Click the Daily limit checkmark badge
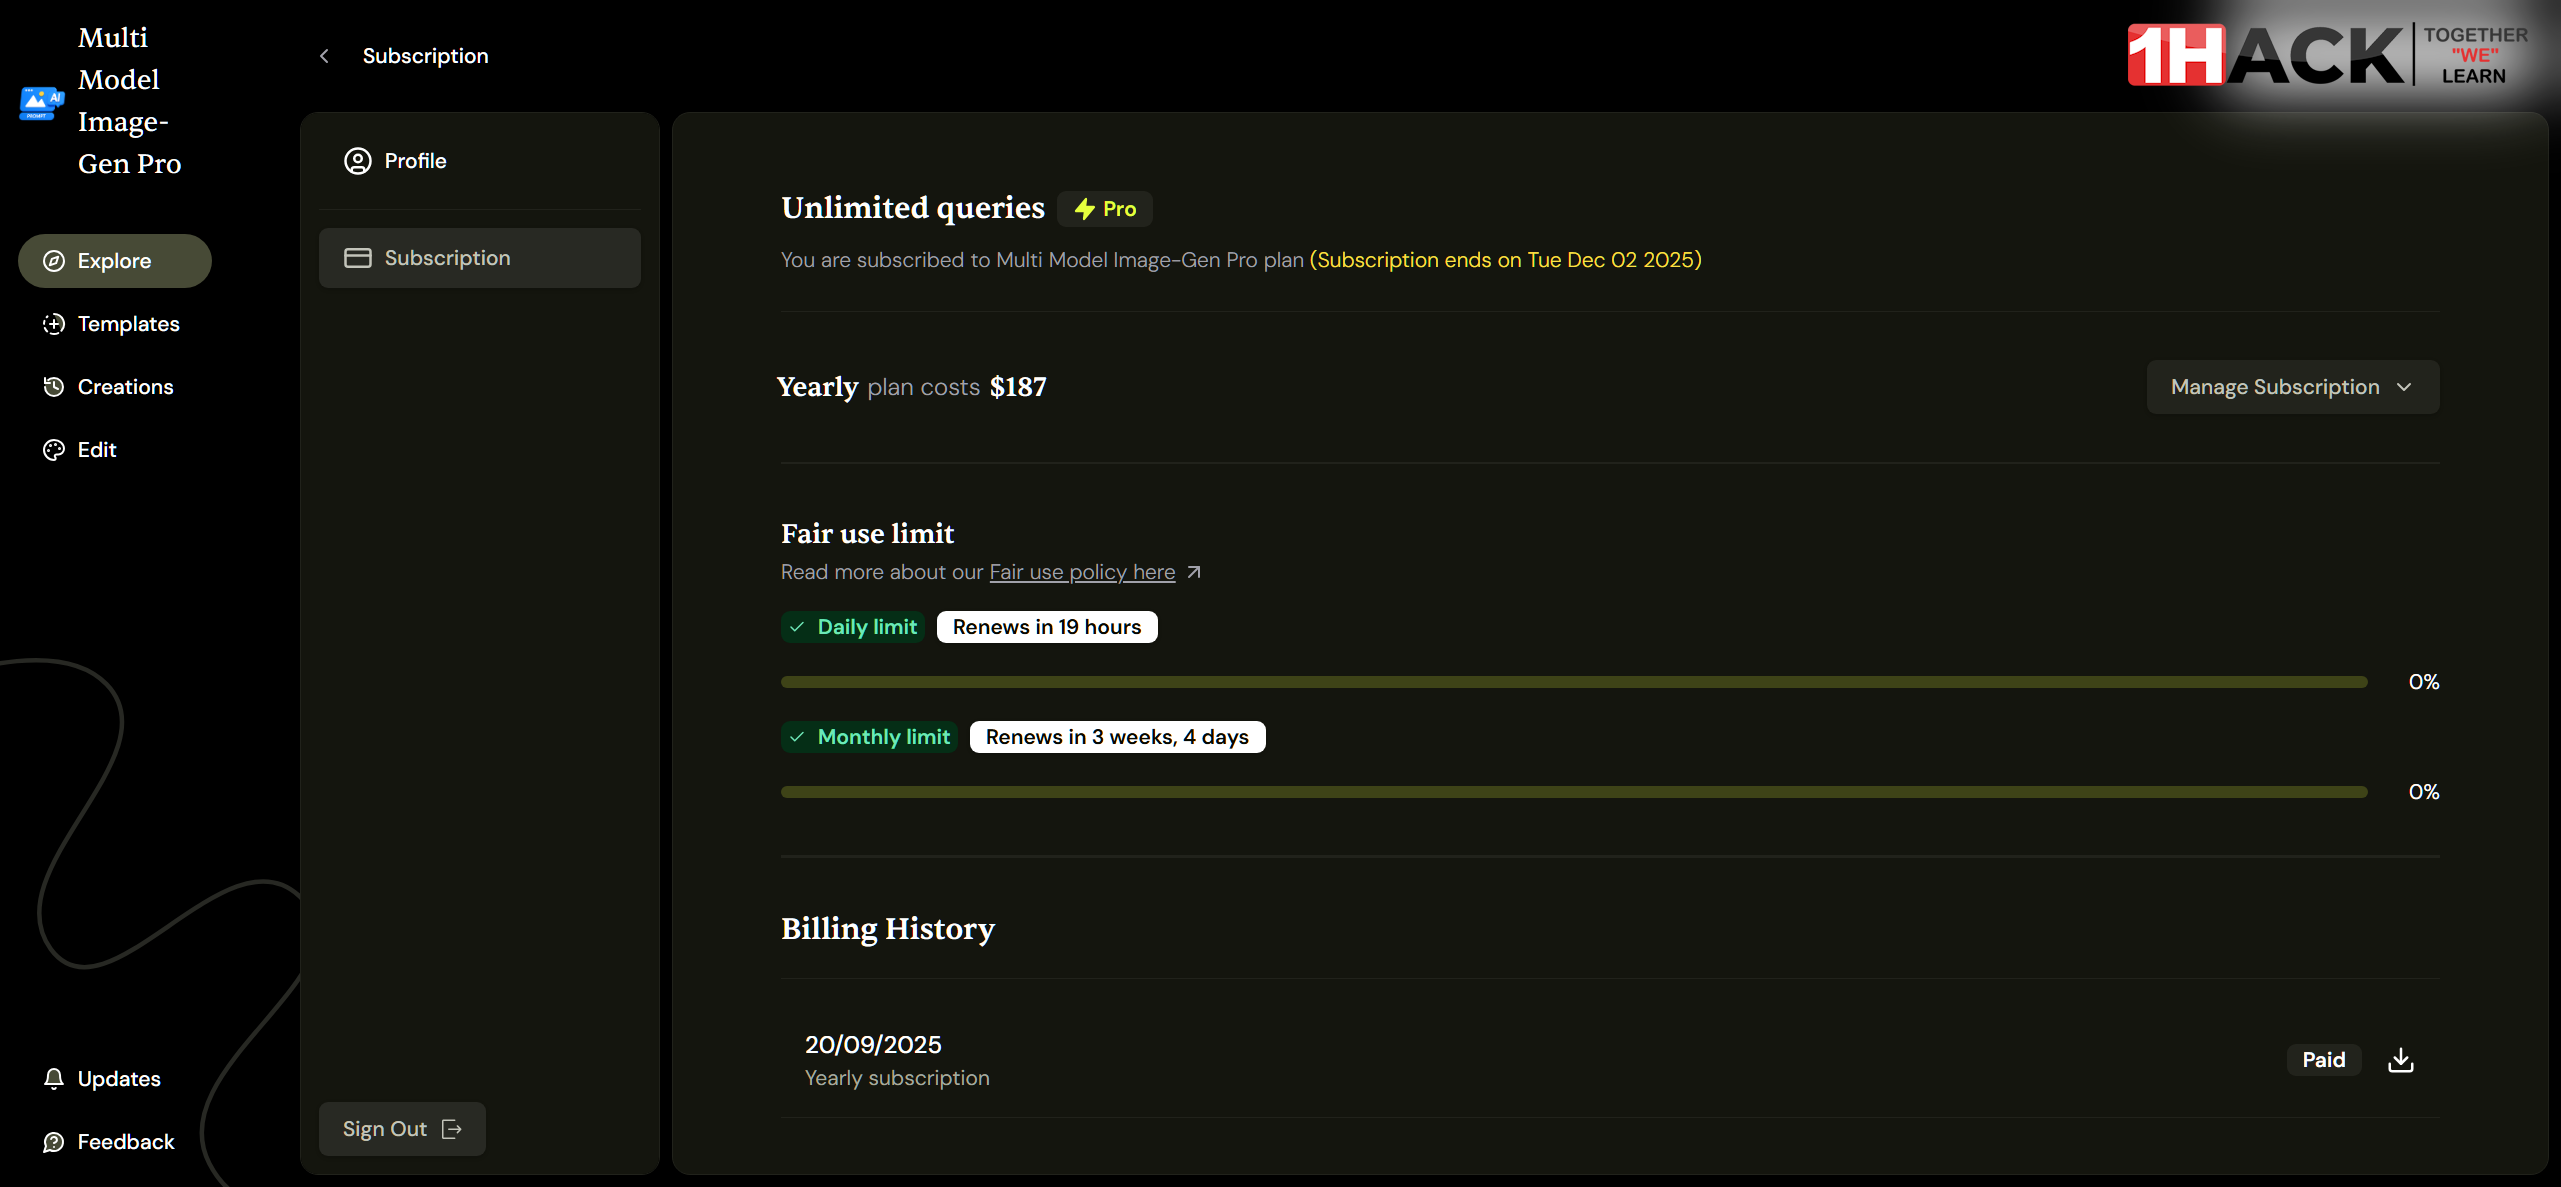The image size is (2561, 1187). 853,627
